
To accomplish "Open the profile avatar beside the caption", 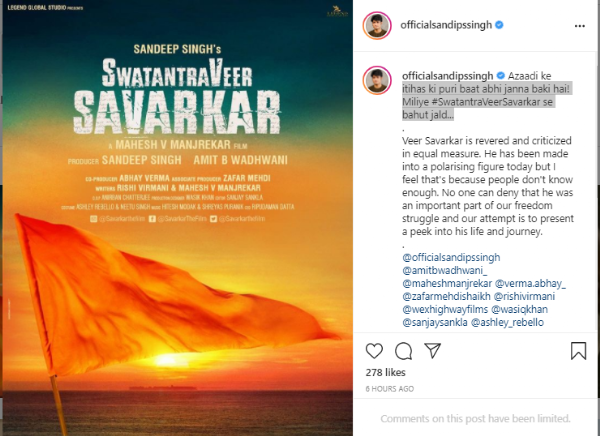I will (x=377, y=80).
